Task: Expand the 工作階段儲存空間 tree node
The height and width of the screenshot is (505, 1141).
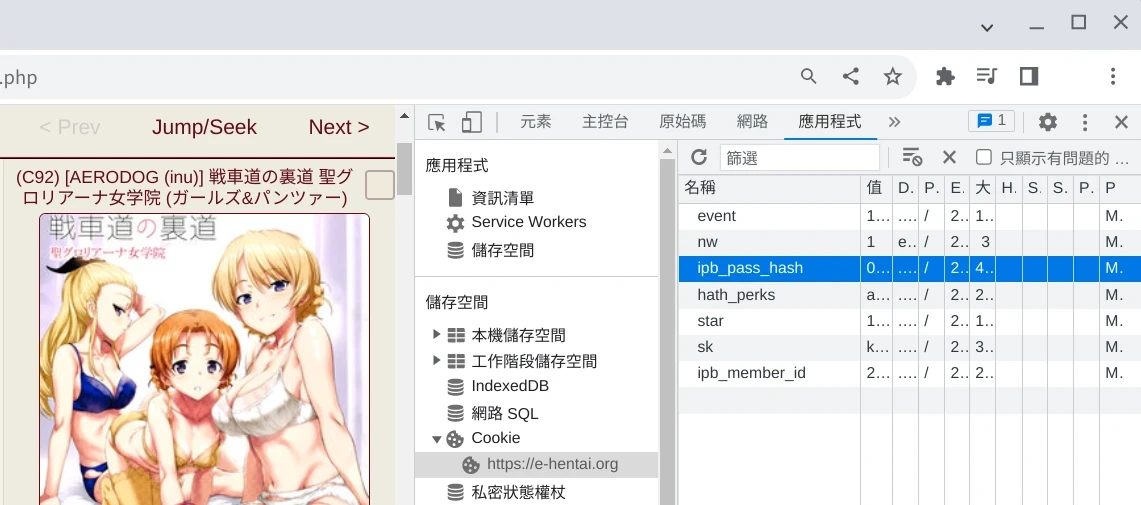Action: pos(437,360)
